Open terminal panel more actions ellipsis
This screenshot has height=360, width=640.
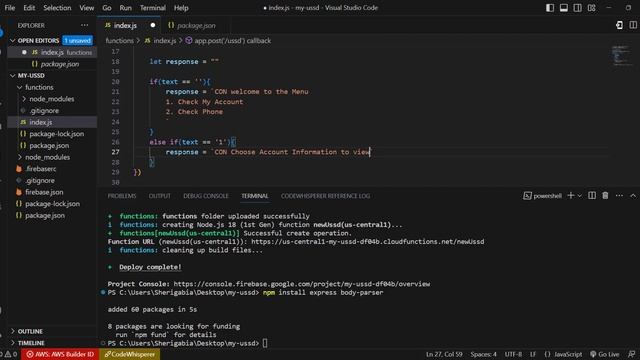[619, 196]
